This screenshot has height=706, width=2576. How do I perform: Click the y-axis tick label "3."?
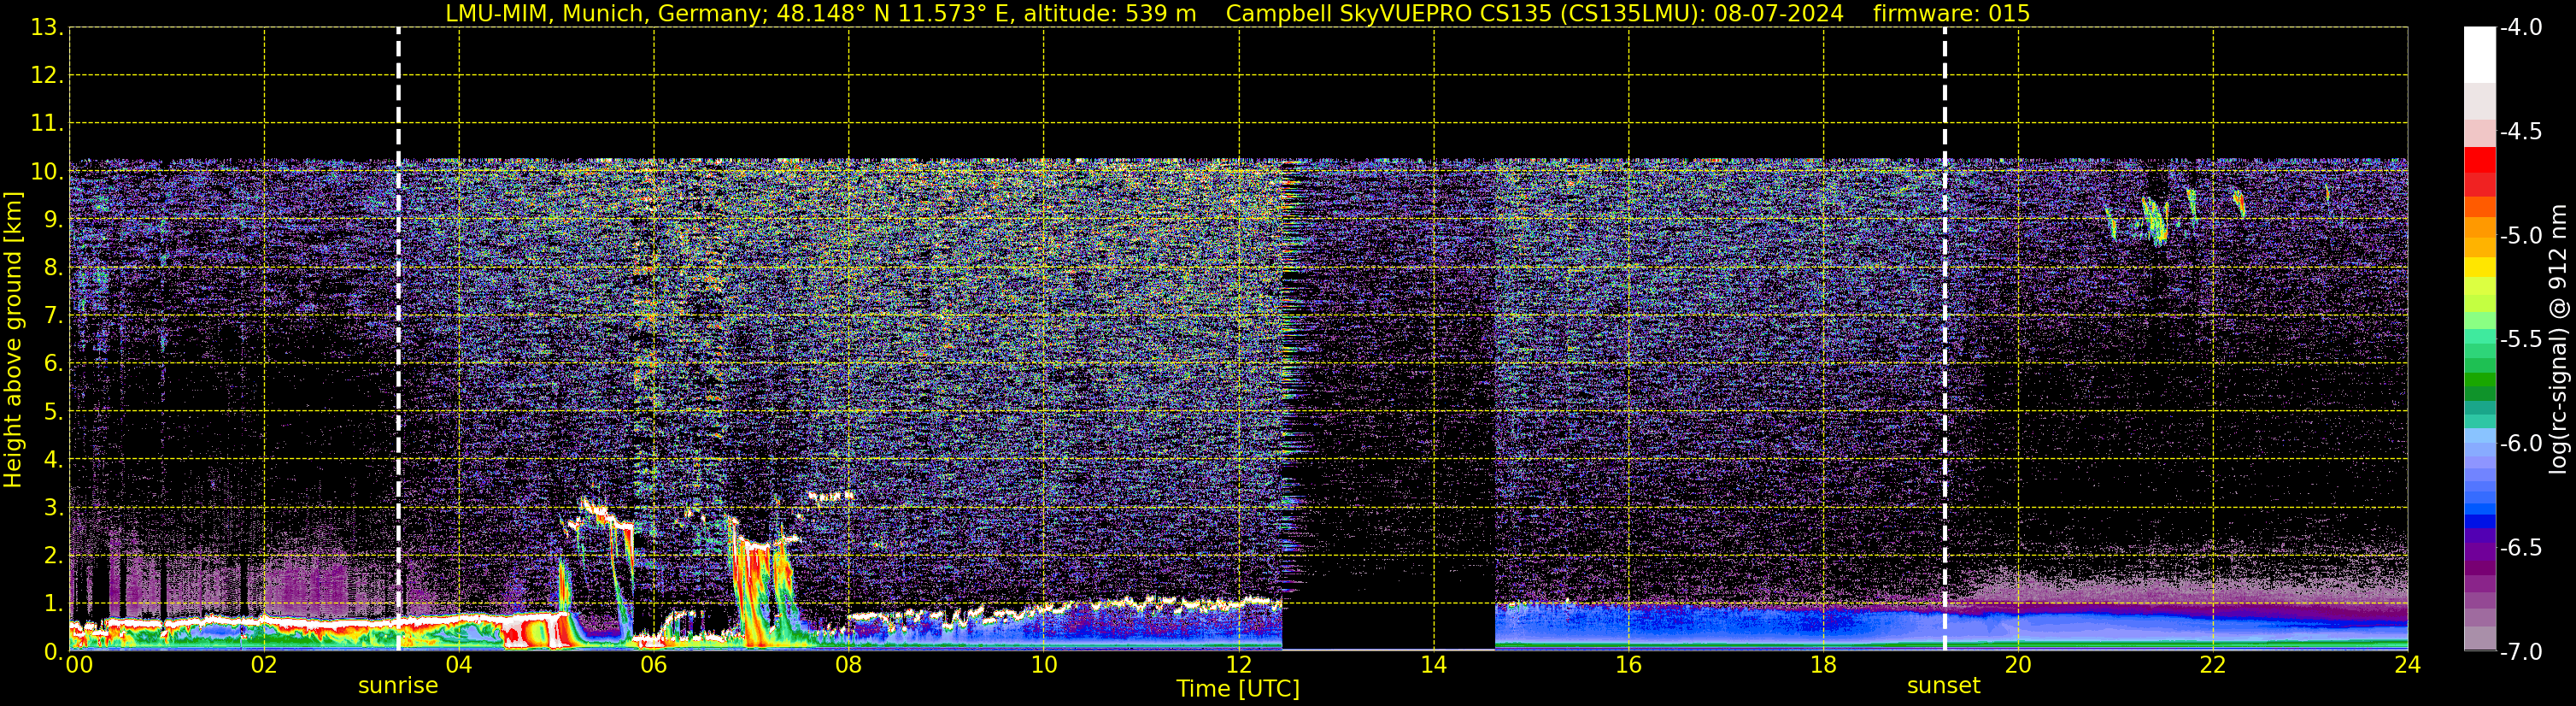[x=53, y=507]
